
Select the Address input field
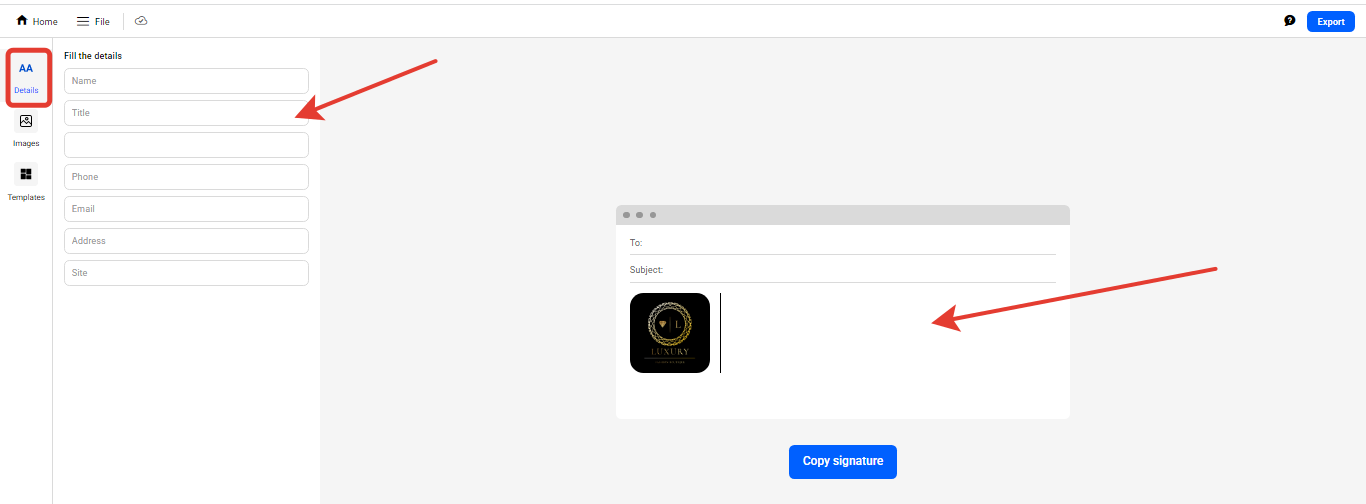coord(186,241)
